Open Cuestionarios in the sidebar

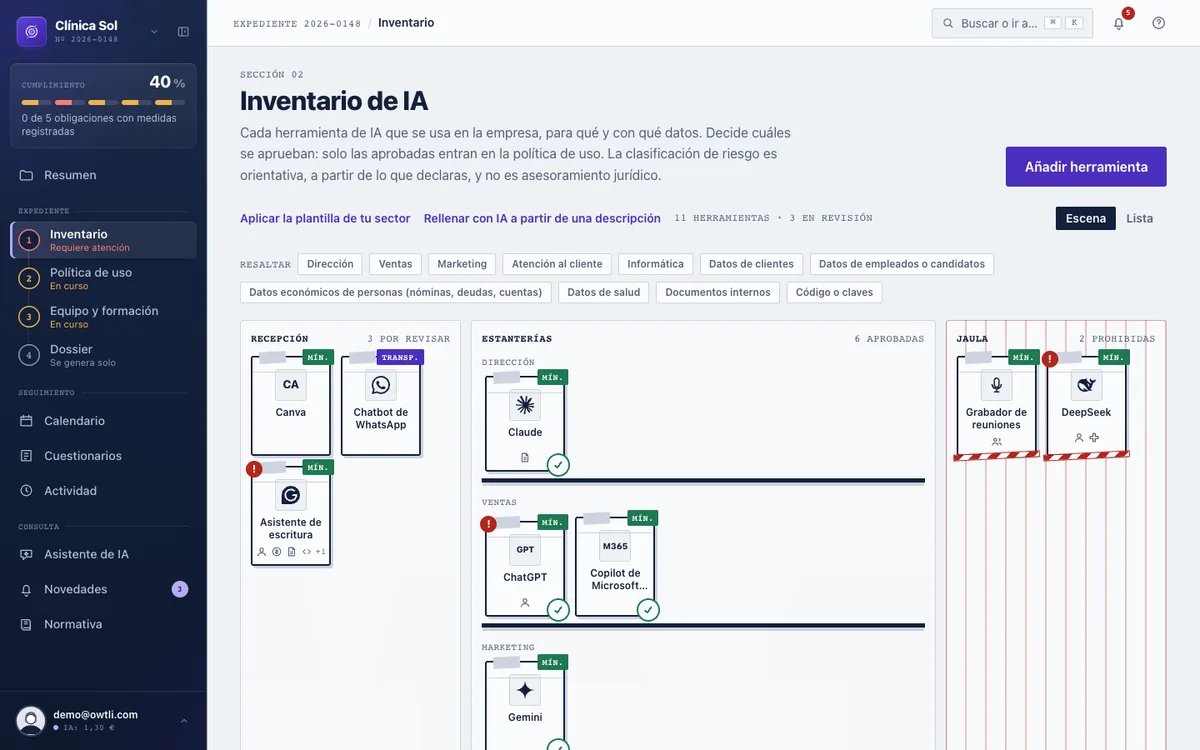pos(103,456)
